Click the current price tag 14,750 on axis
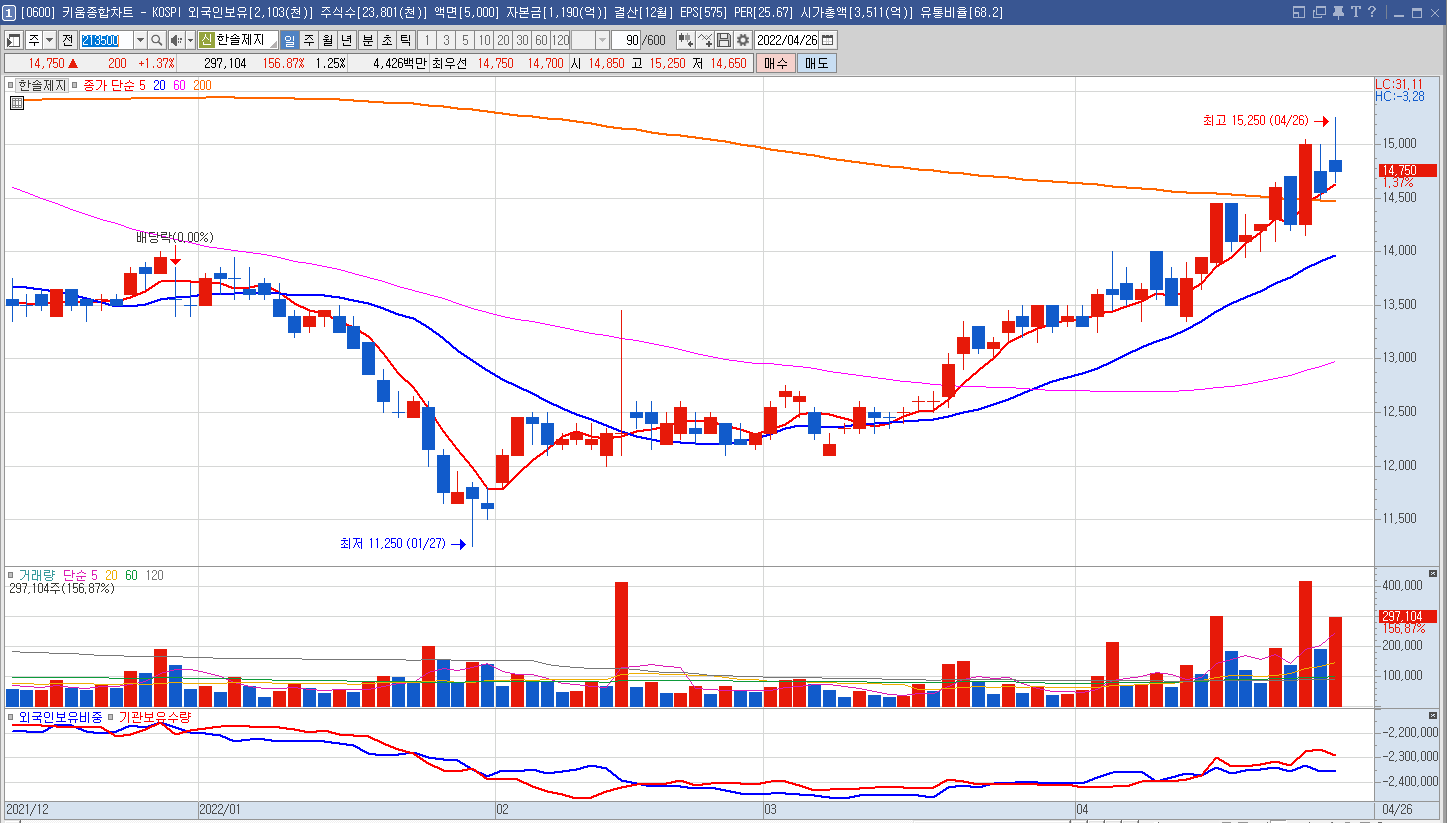Viewport: 1447px width, 823px height. tap(1408, 171)
